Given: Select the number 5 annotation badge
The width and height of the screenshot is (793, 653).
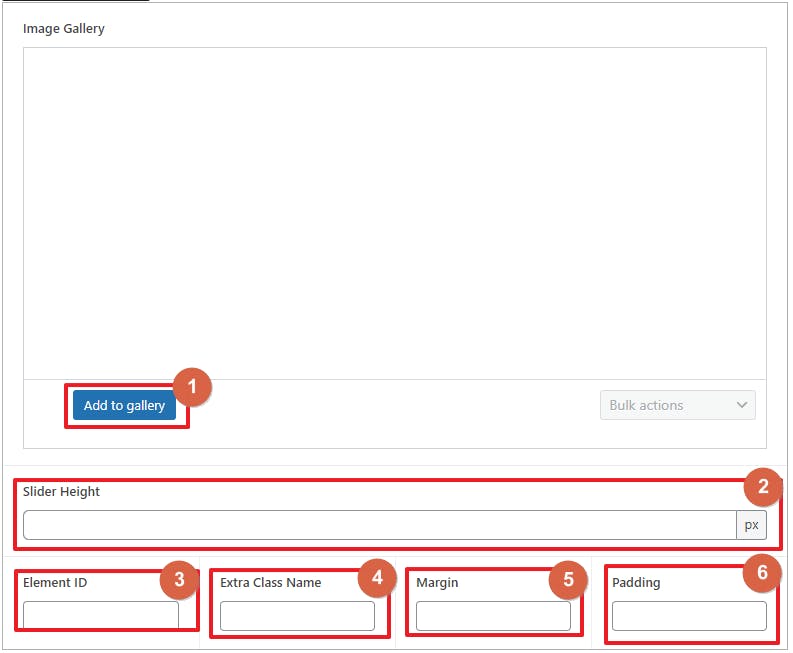Looking at the screenshot, I should click(x=568, y=578).
